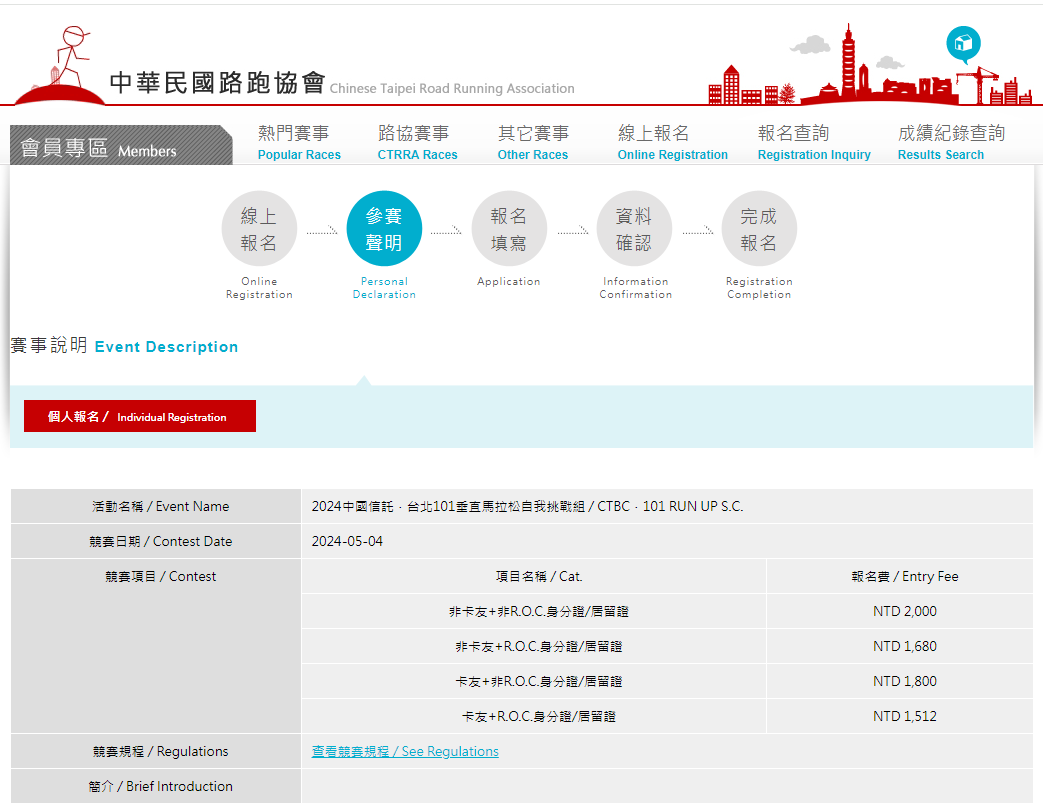Open the Members section tab

click(121, 145)
